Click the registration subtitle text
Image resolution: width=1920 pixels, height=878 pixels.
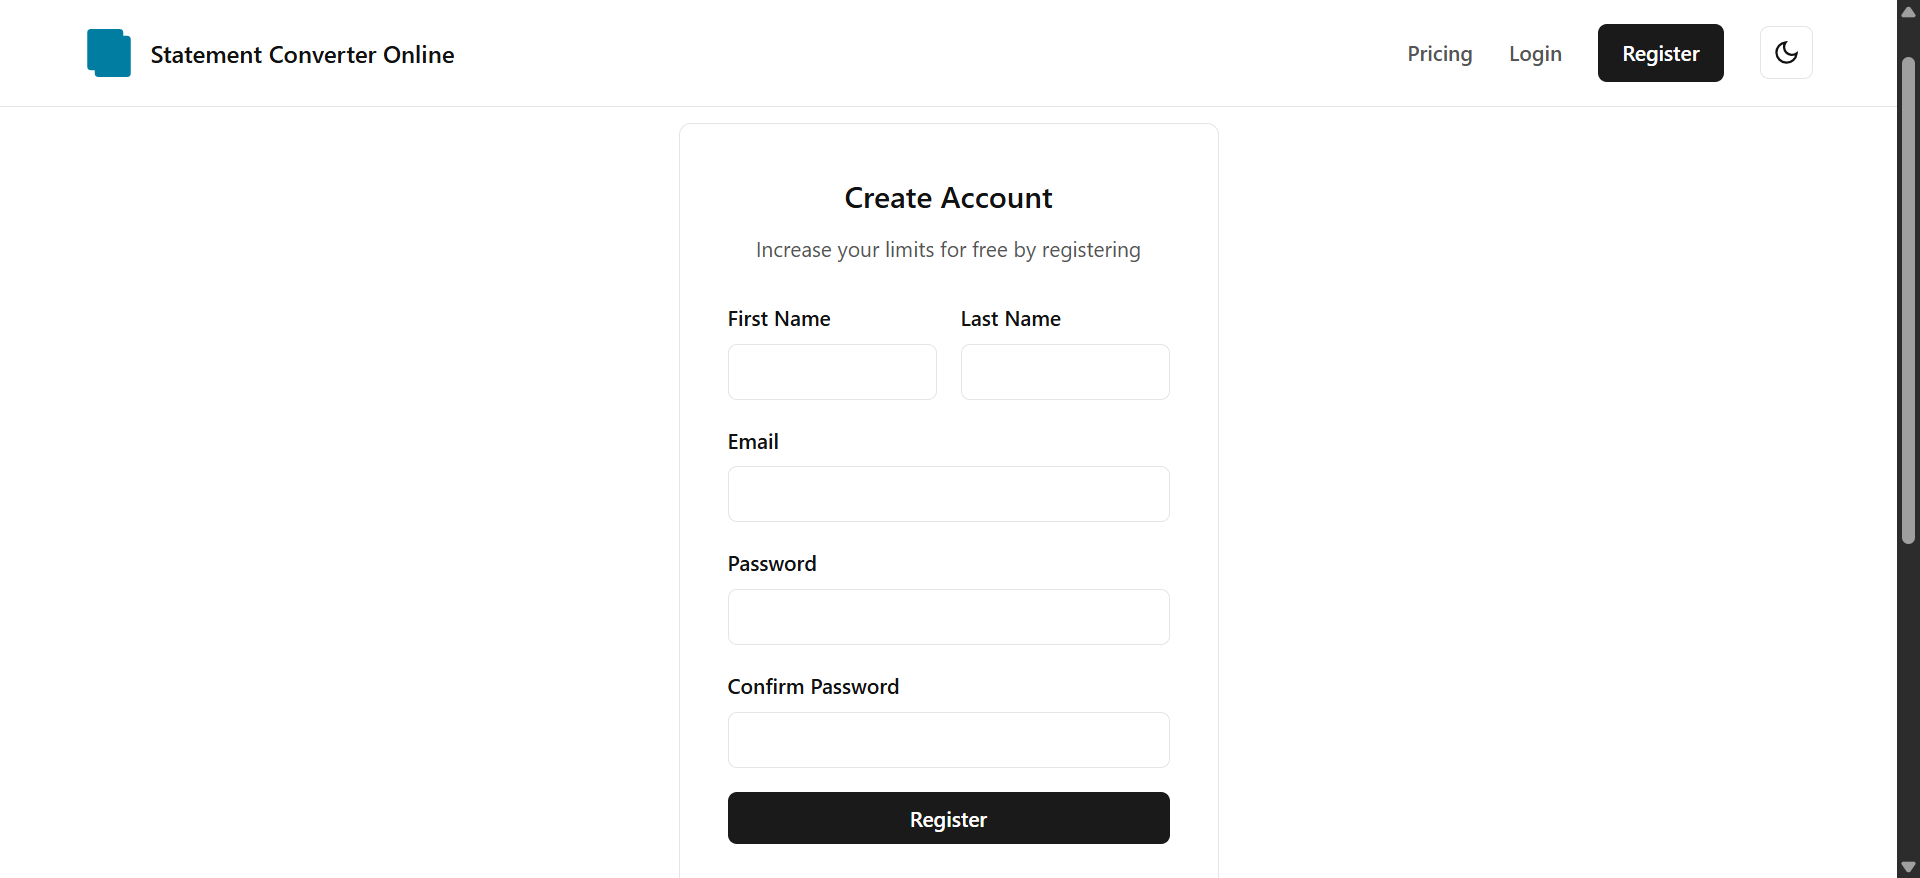coord(948,250)
